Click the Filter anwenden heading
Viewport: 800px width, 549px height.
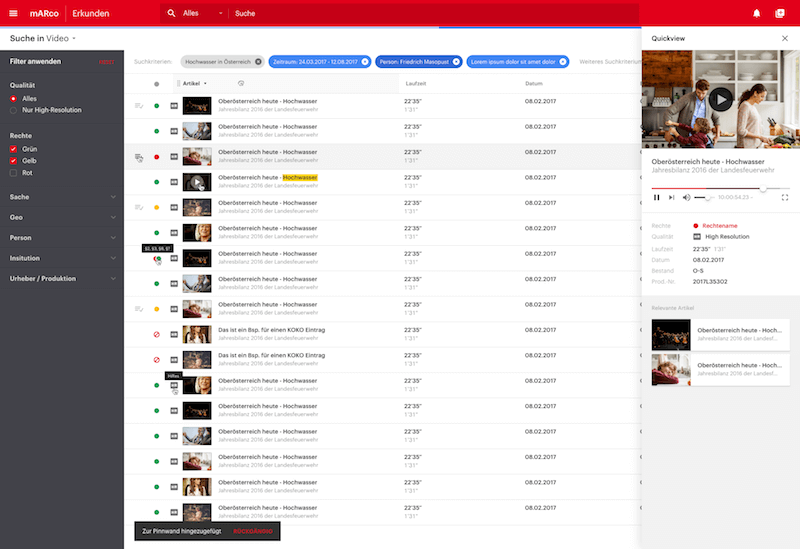click(x=35, y=61)
